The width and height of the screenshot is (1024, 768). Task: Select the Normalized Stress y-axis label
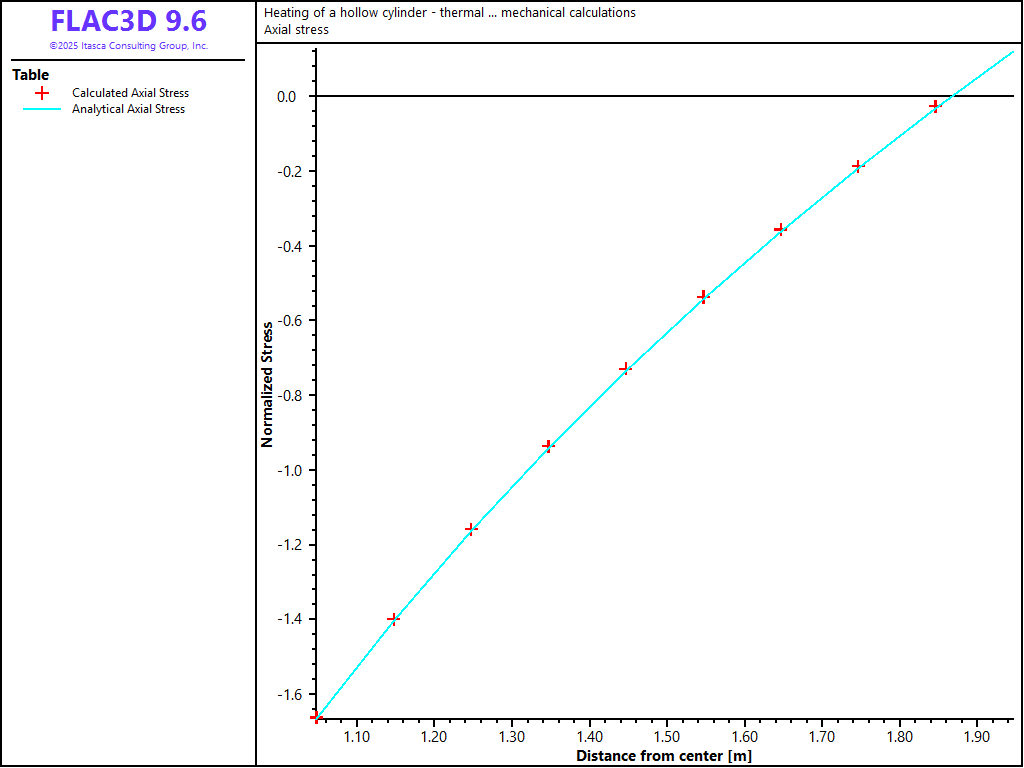click(x=267, y=384)
